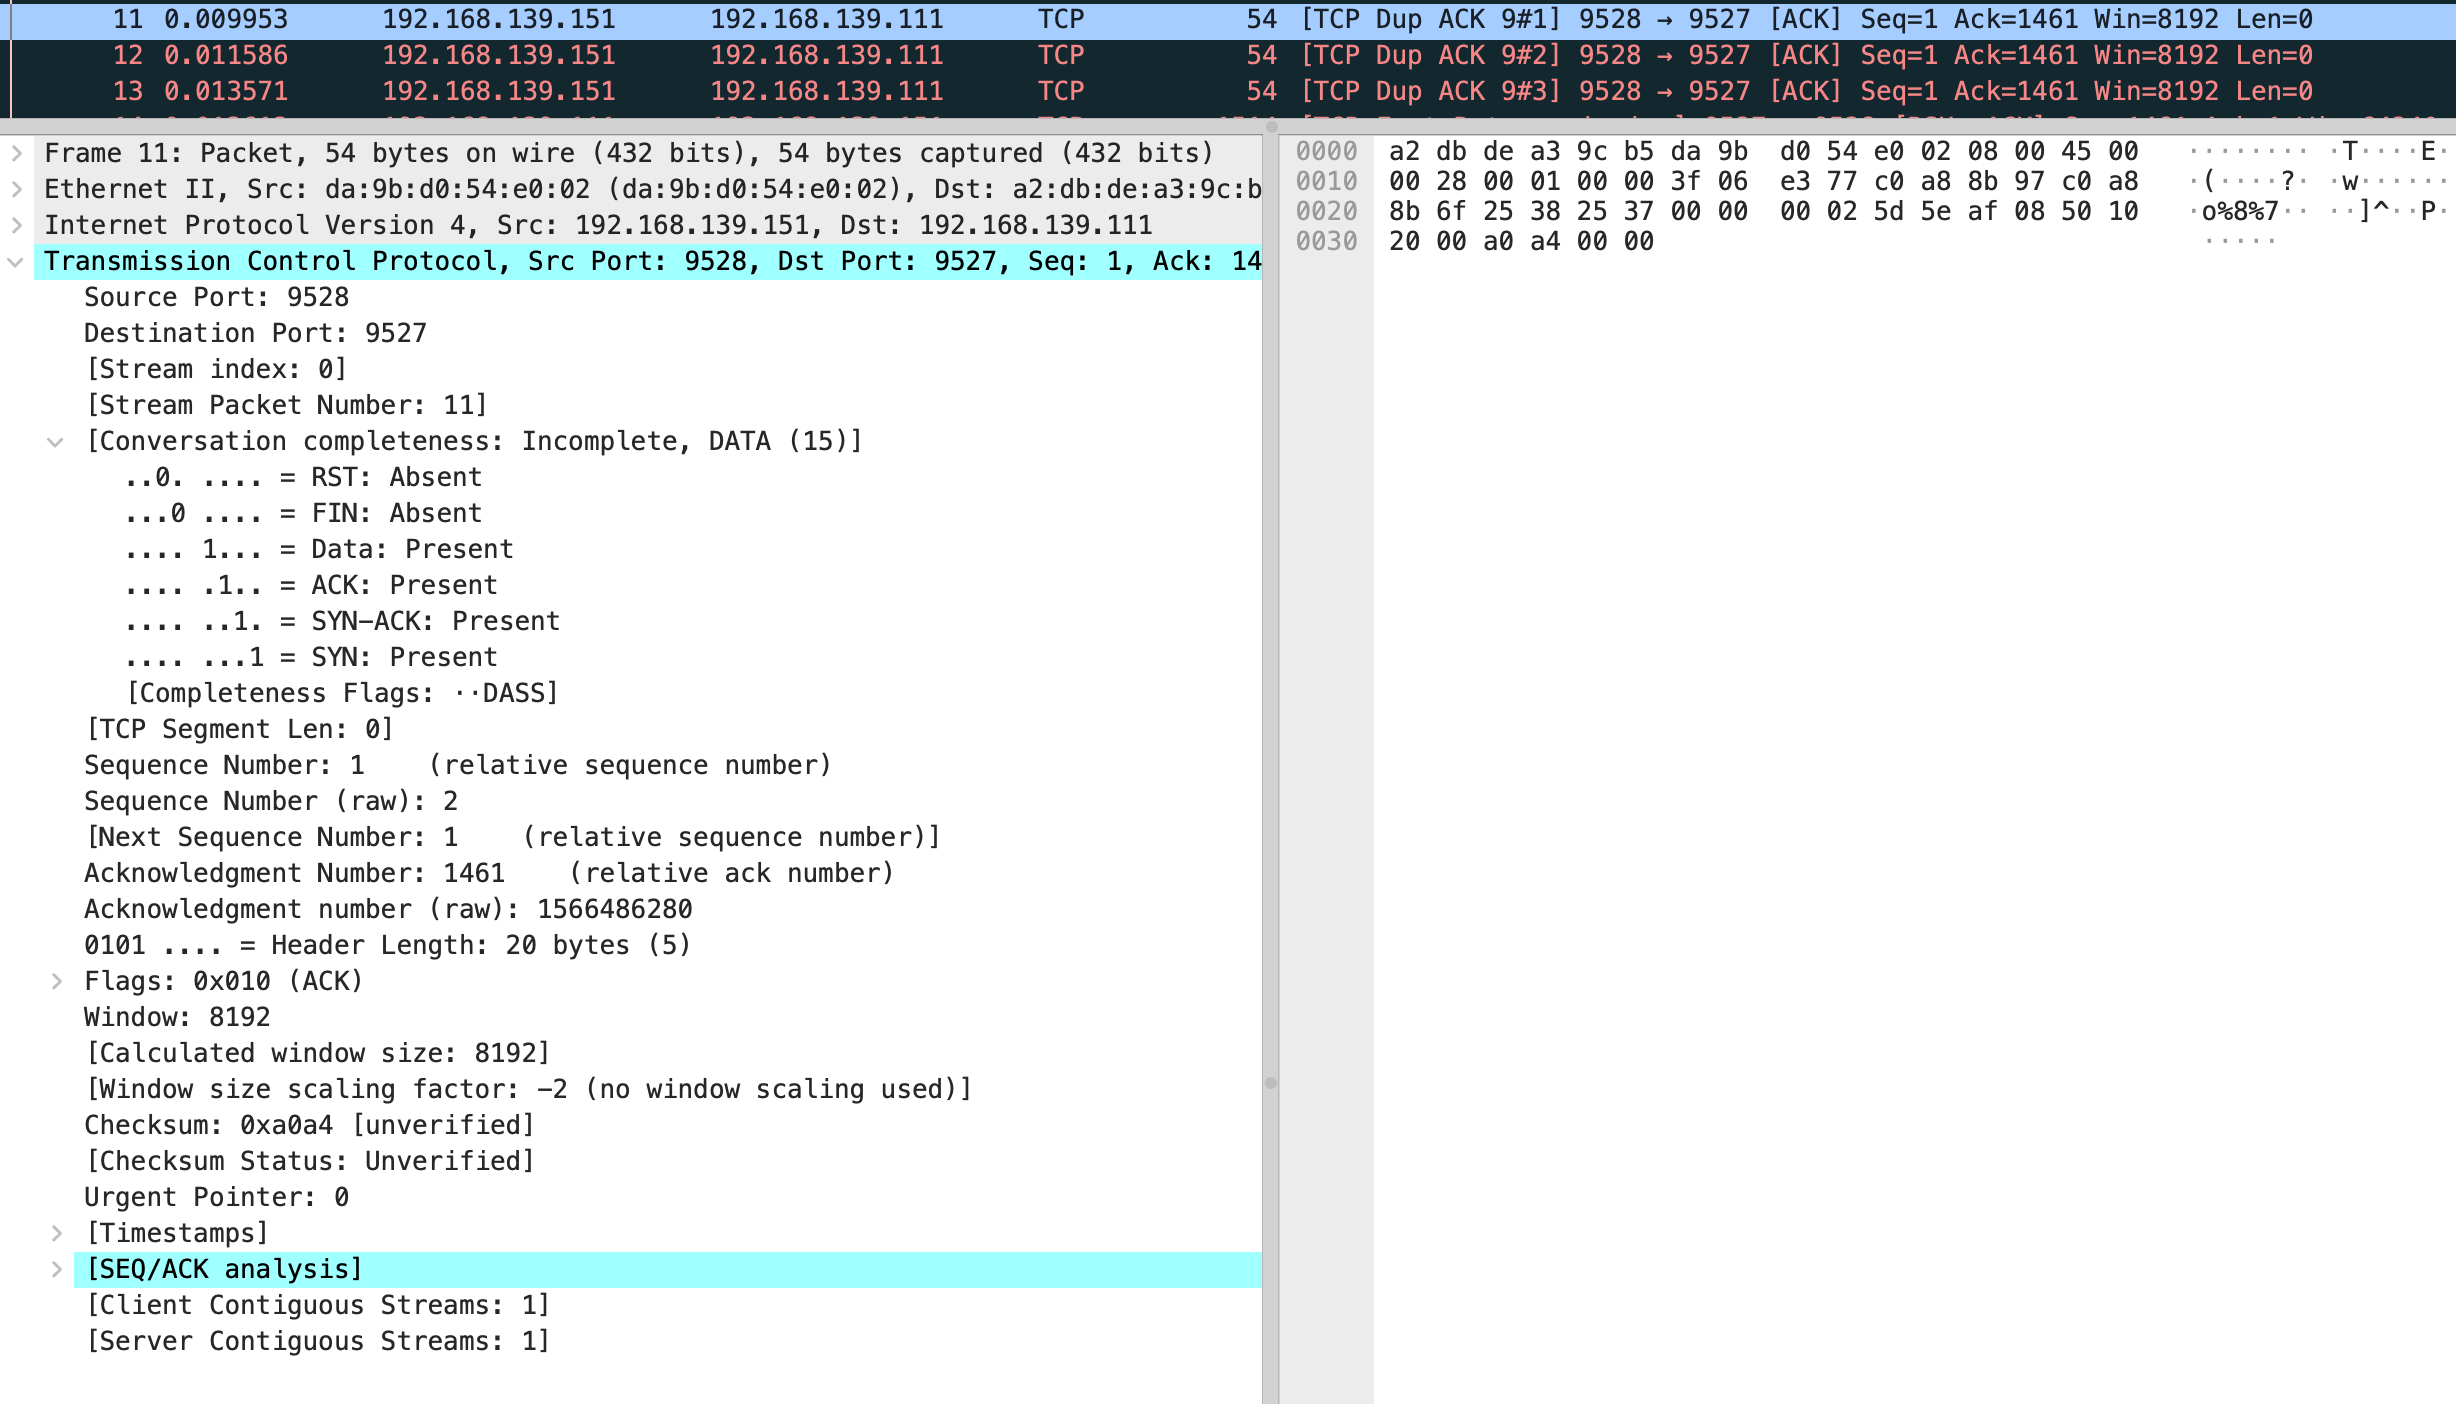Click the divider handle between detail and bytes panes
Screen dimensions: 2456x1404
point(1271,1083)
